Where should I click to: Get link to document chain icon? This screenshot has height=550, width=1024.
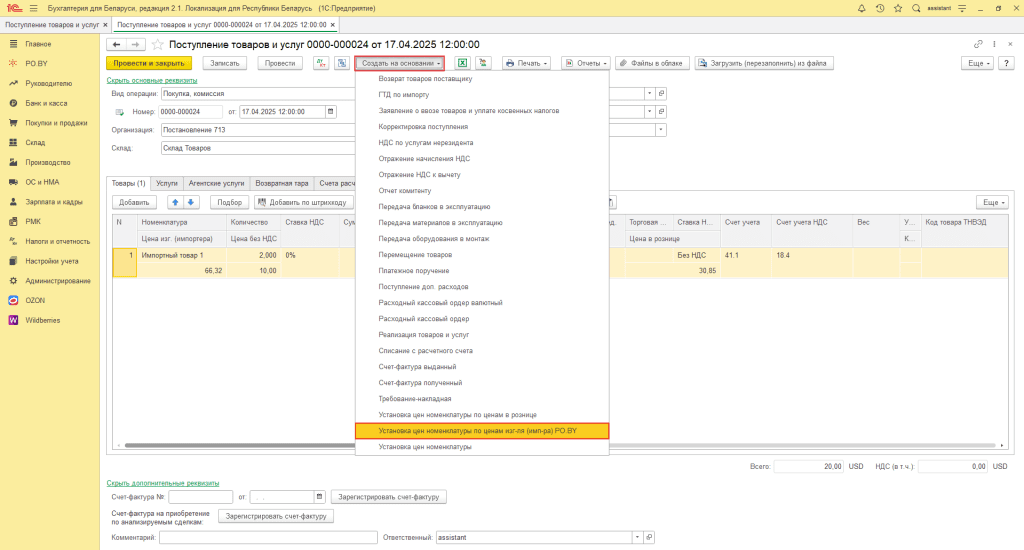[978, 44]
